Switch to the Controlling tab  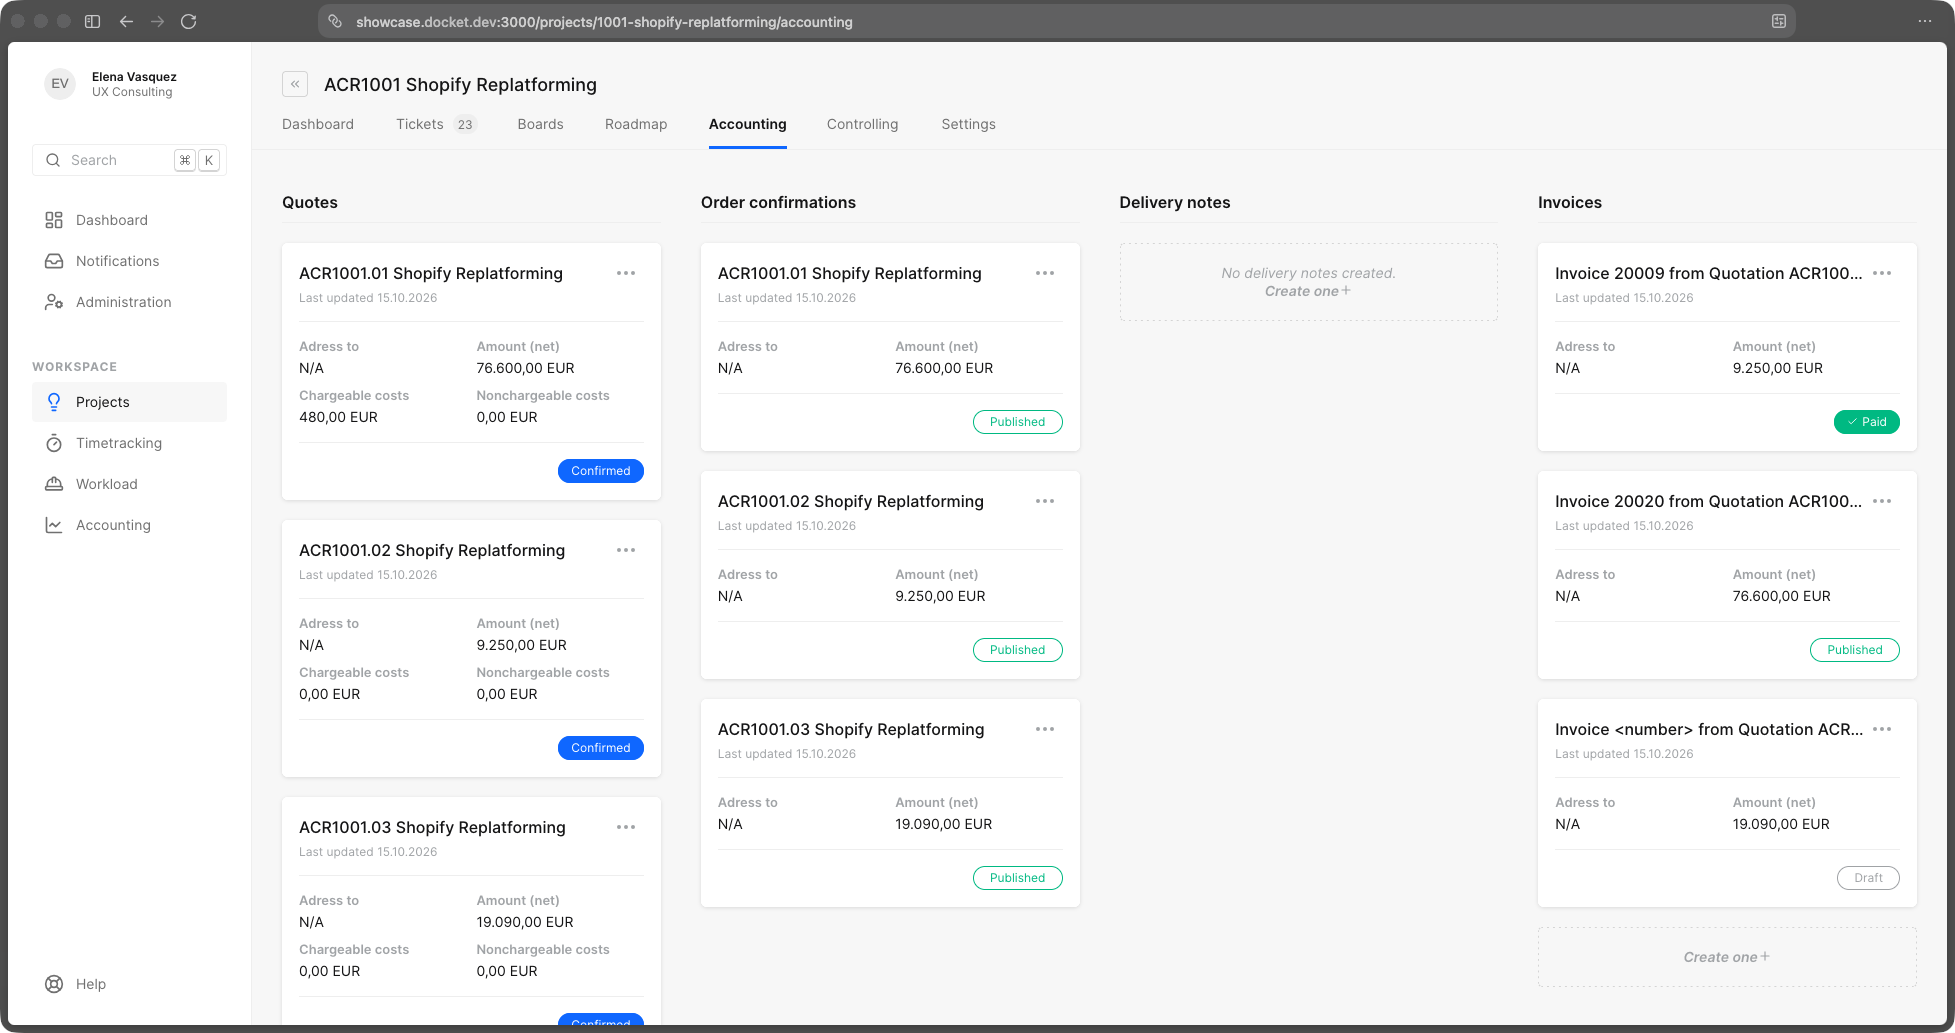[862, 124]
